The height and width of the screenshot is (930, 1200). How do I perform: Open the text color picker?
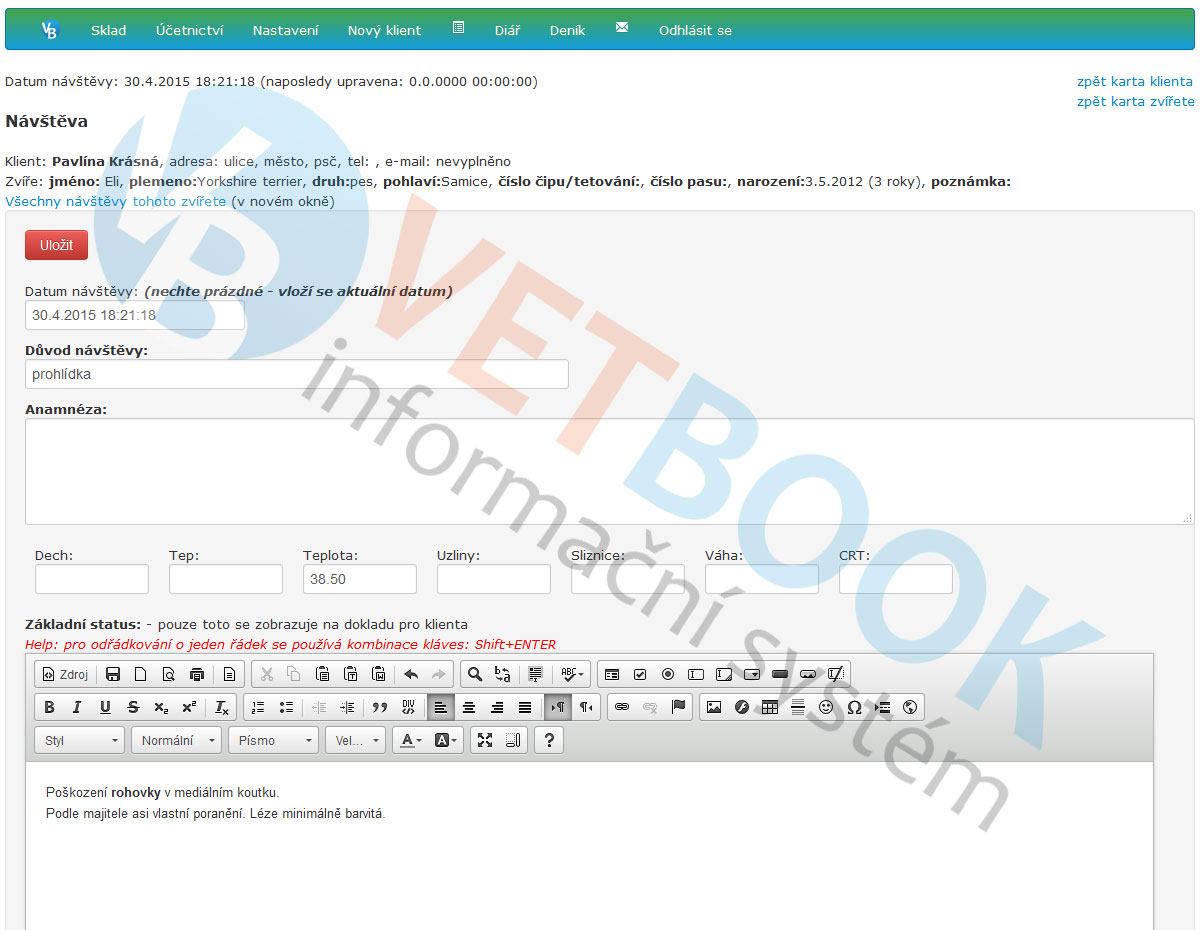[410, 741]
